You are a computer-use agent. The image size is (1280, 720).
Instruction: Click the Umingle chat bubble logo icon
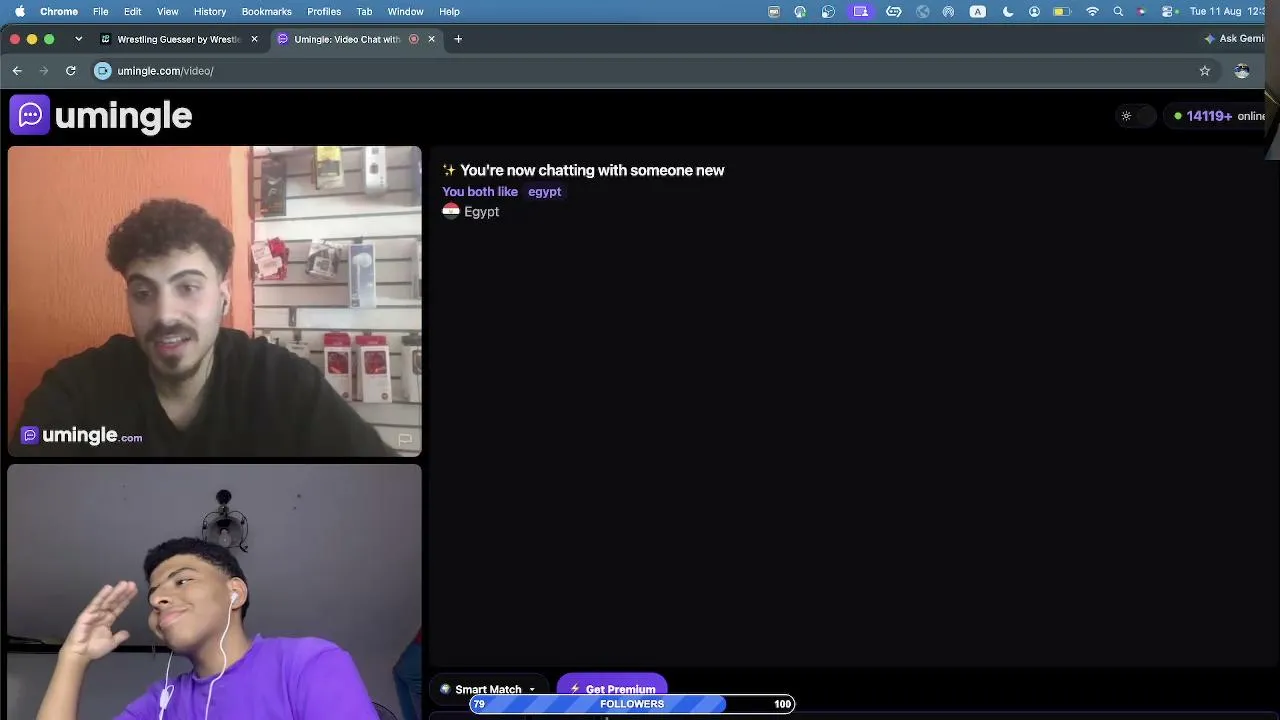[x=29, y=115]
